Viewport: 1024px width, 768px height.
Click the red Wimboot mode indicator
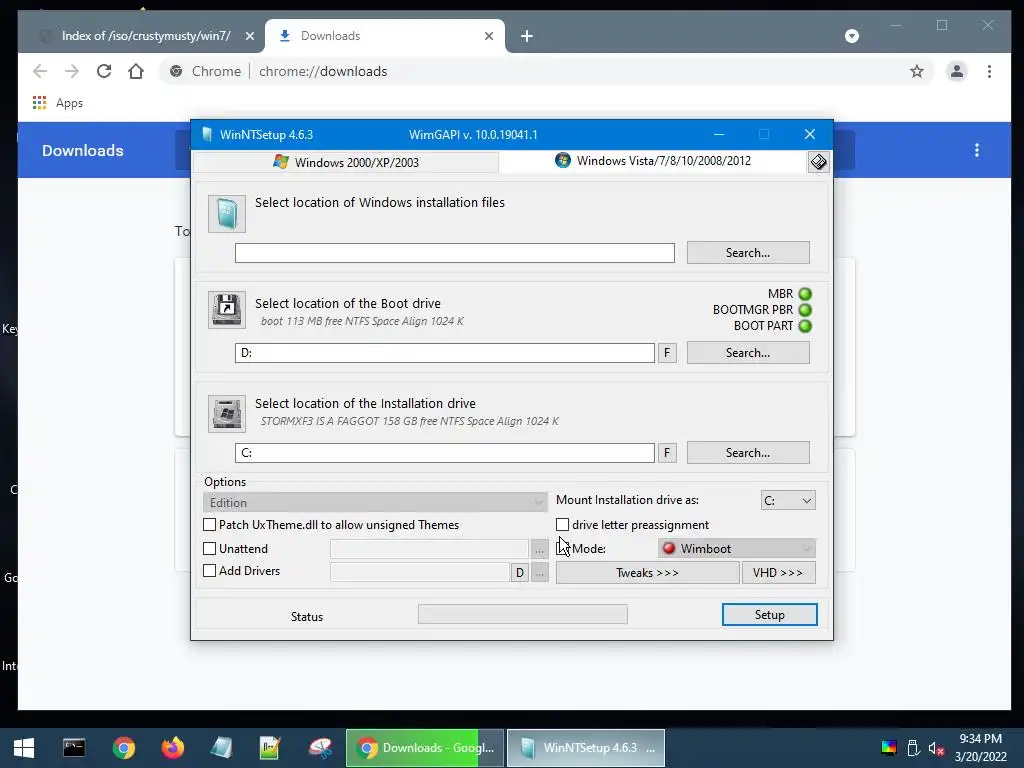tap(669, 549)
